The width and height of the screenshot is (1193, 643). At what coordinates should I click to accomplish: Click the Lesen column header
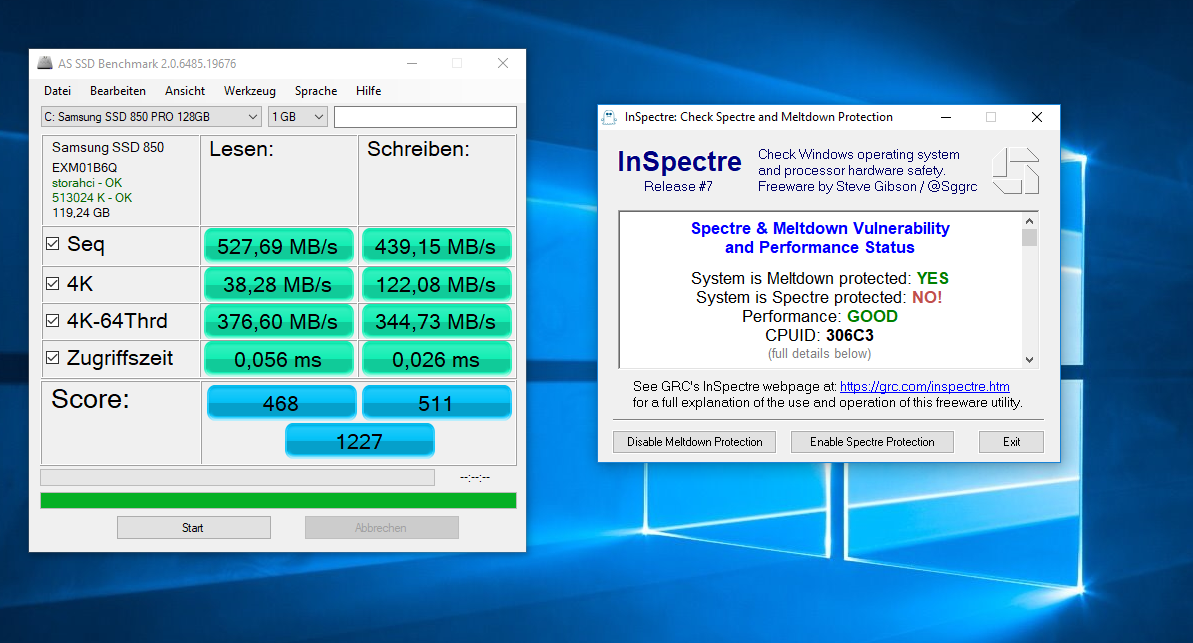241,149
